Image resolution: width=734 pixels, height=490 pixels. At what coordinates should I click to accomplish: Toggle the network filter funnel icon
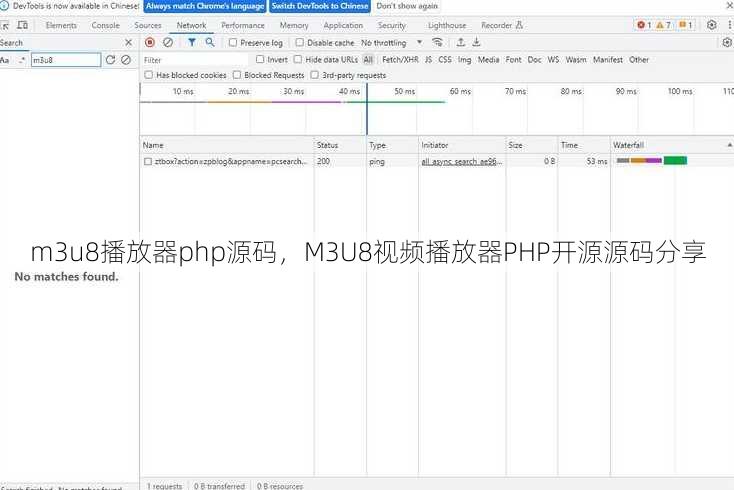point(192,43)
